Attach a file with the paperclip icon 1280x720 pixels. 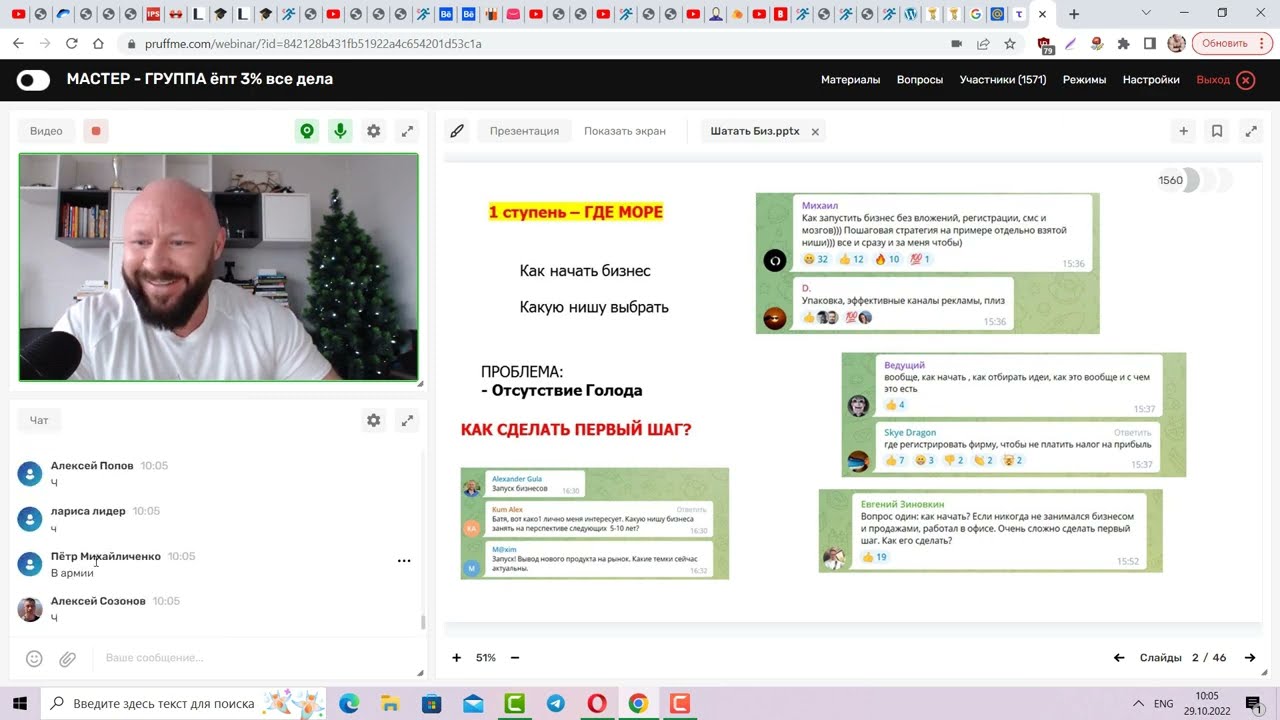pos(67,658)
